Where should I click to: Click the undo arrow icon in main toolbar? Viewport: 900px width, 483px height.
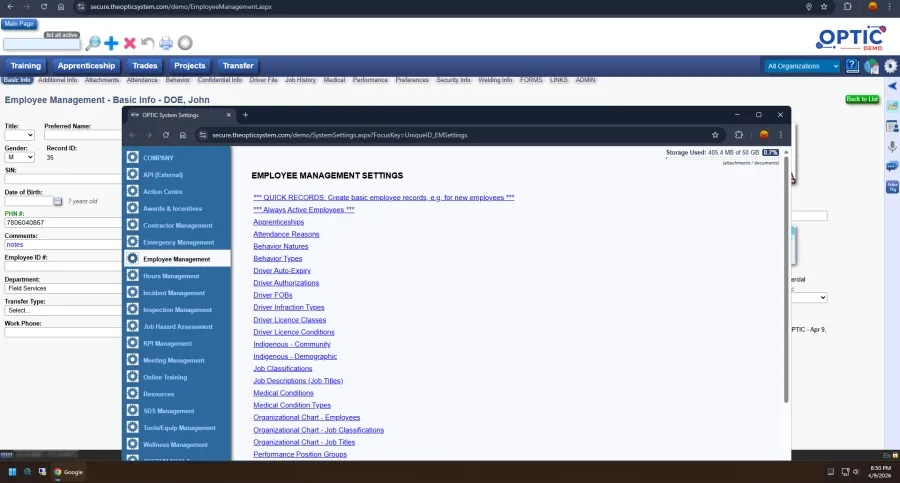click(x=148, y=43)
